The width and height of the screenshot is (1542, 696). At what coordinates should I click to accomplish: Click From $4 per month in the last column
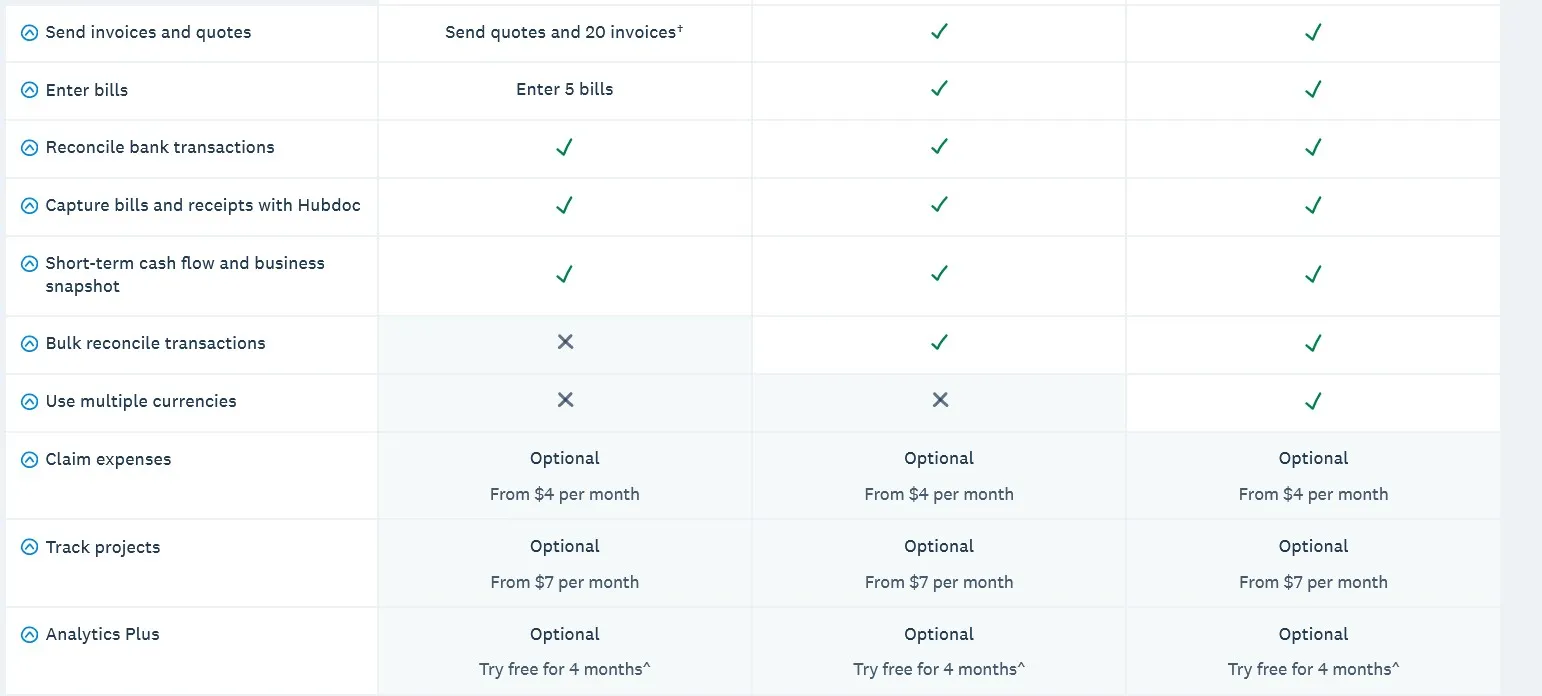pos(1313,494)
